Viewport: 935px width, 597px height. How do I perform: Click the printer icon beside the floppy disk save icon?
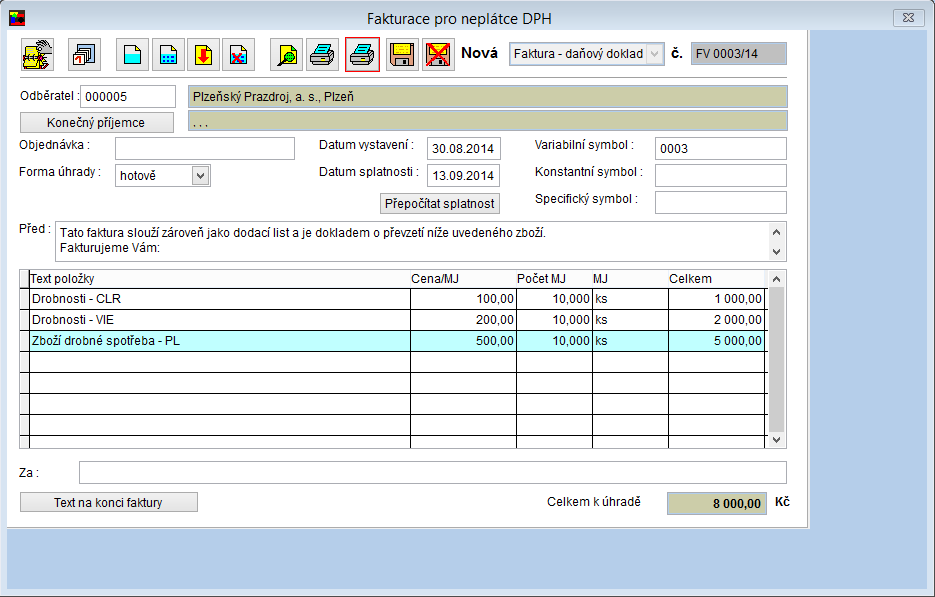click(x=362, y=55)
